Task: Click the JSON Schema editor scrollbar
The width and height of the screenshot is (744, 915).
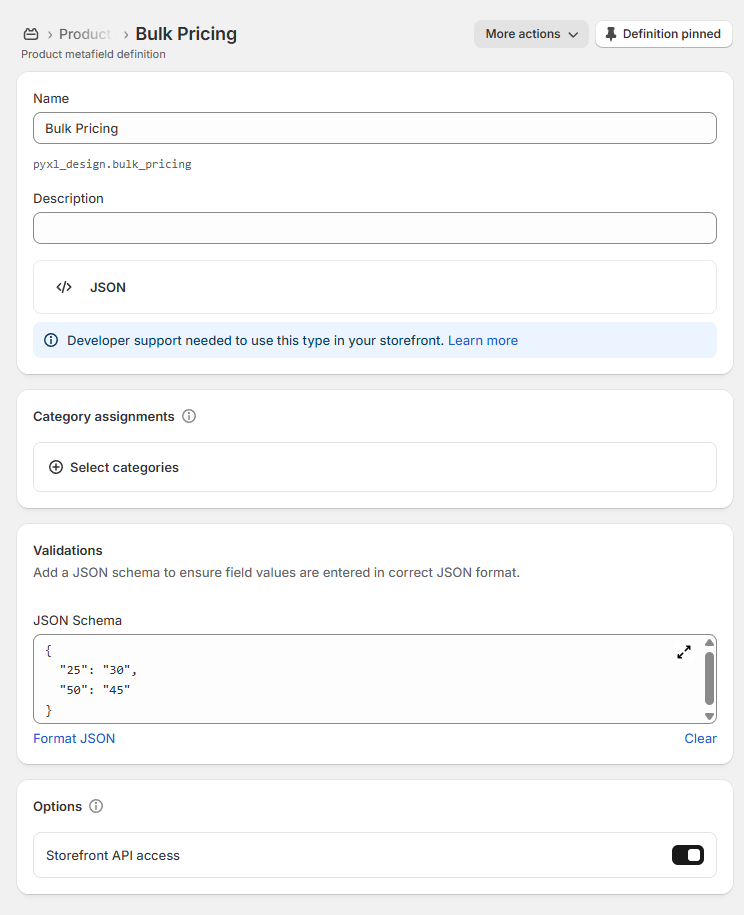Action: pos(710,680)
